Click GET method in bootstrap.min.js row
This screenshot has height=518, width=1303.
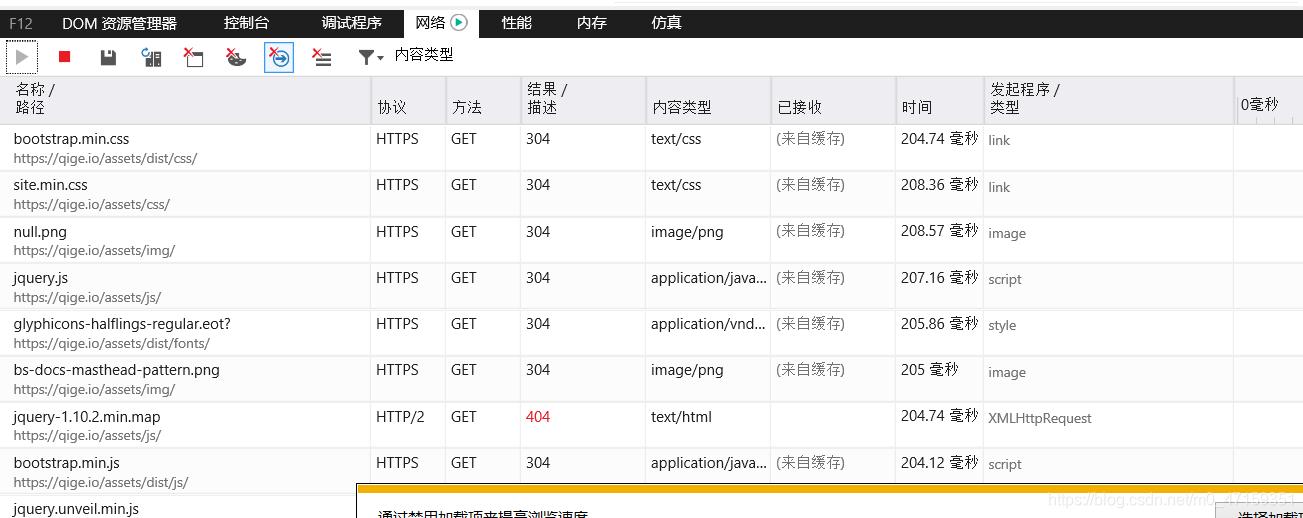pyautogui.click(x=464, y=462)
